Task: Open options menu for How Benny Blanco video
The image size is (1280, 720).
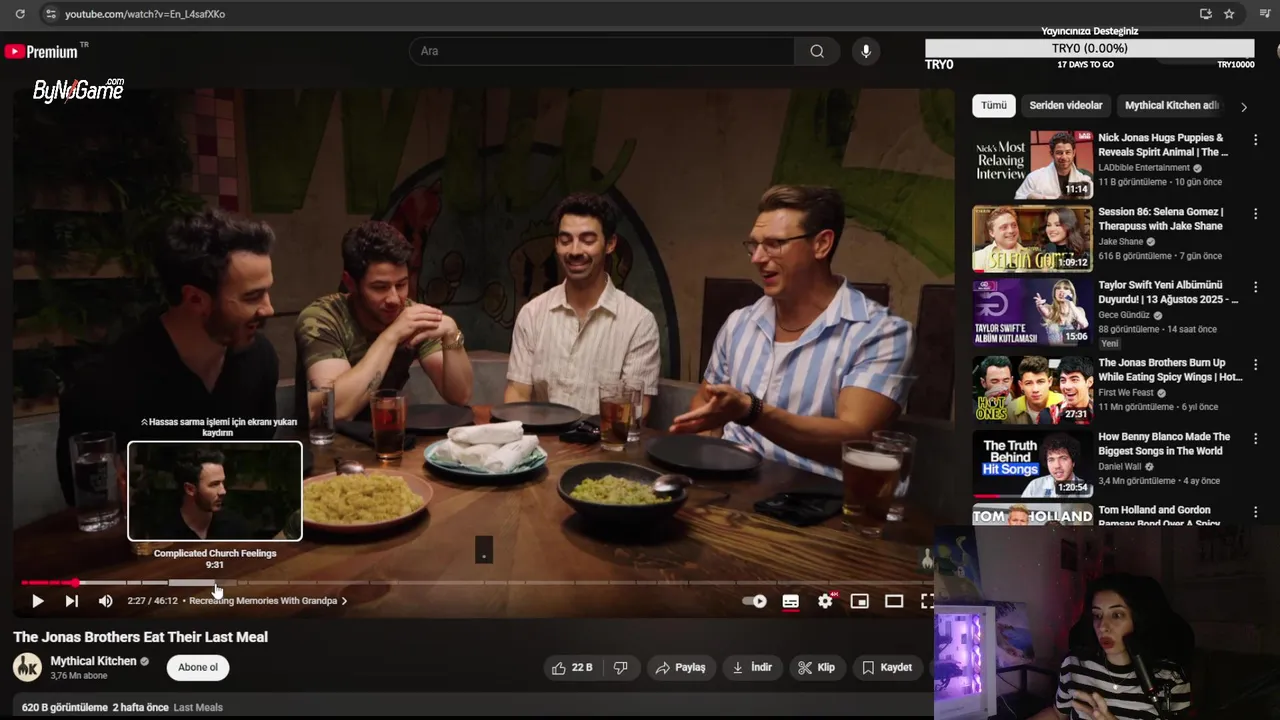Action: pos(1255,439)
